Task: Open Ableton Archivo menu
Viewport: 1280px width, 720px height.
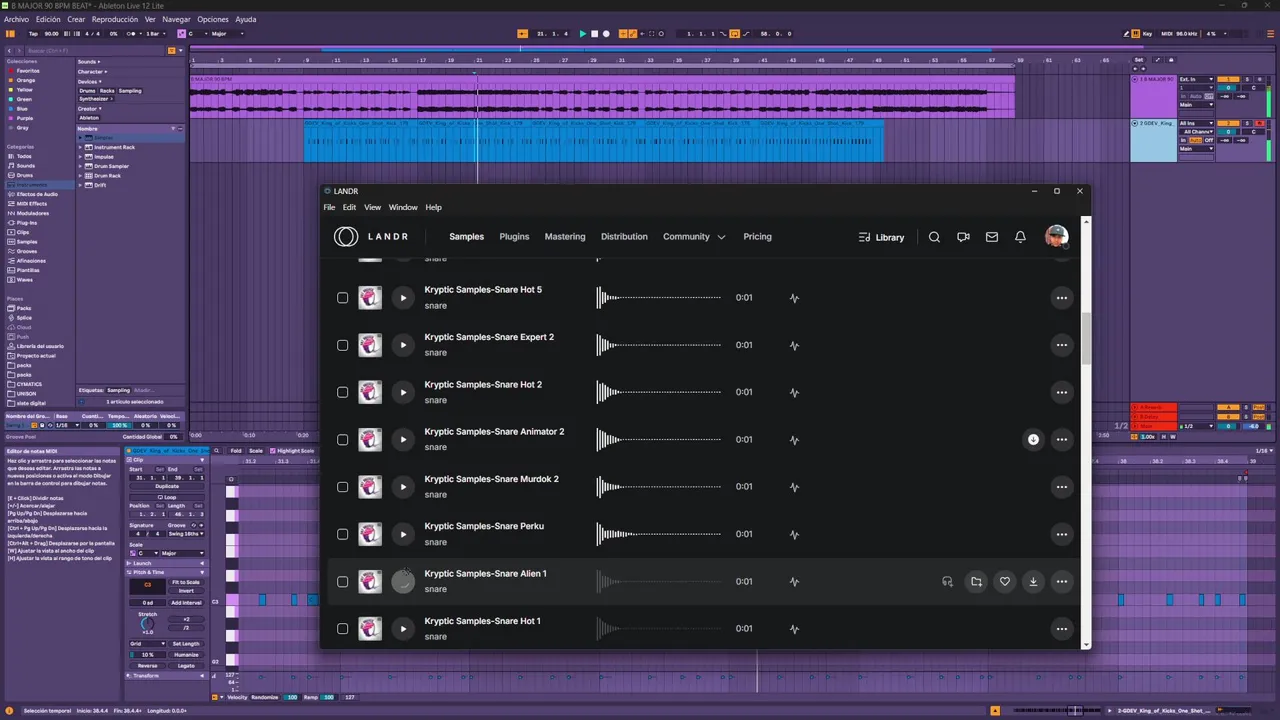Action: tap(16, 19)
